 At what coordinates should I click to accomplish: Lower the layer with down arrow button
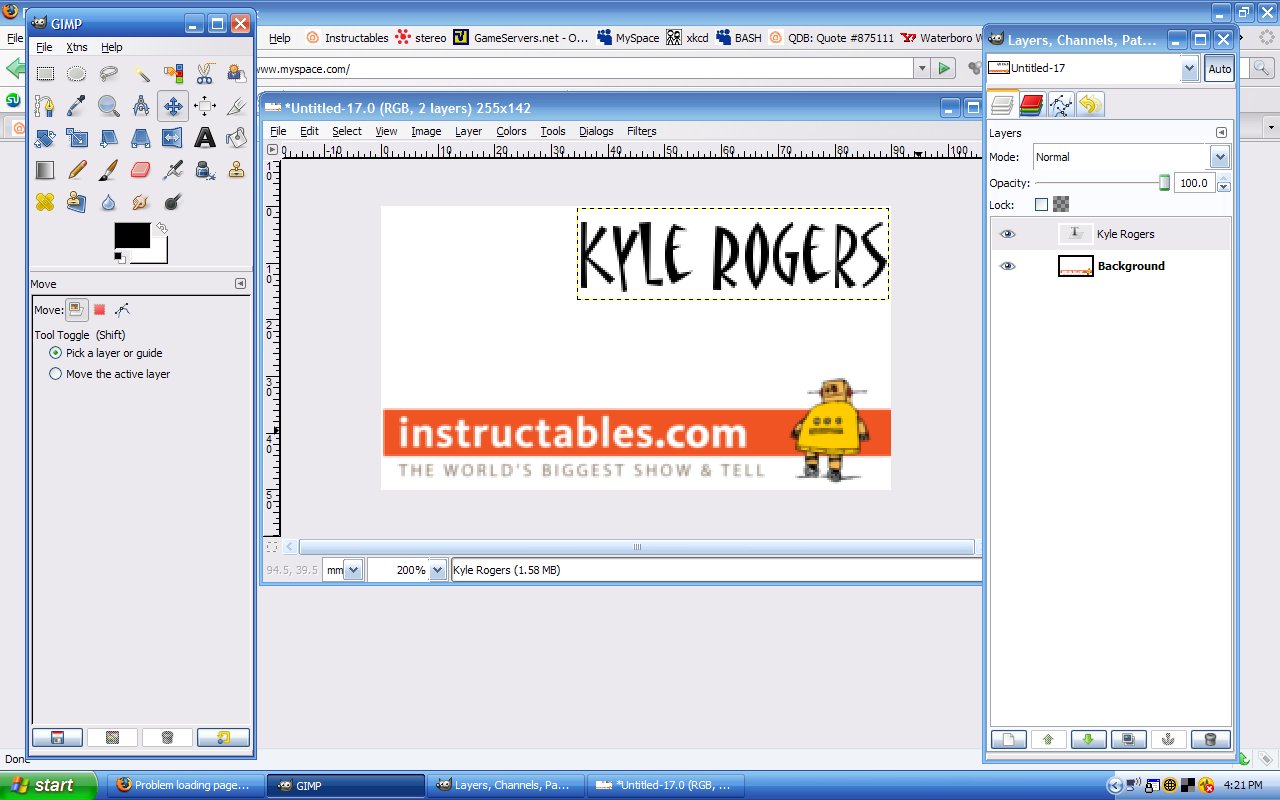[1089, 740]
